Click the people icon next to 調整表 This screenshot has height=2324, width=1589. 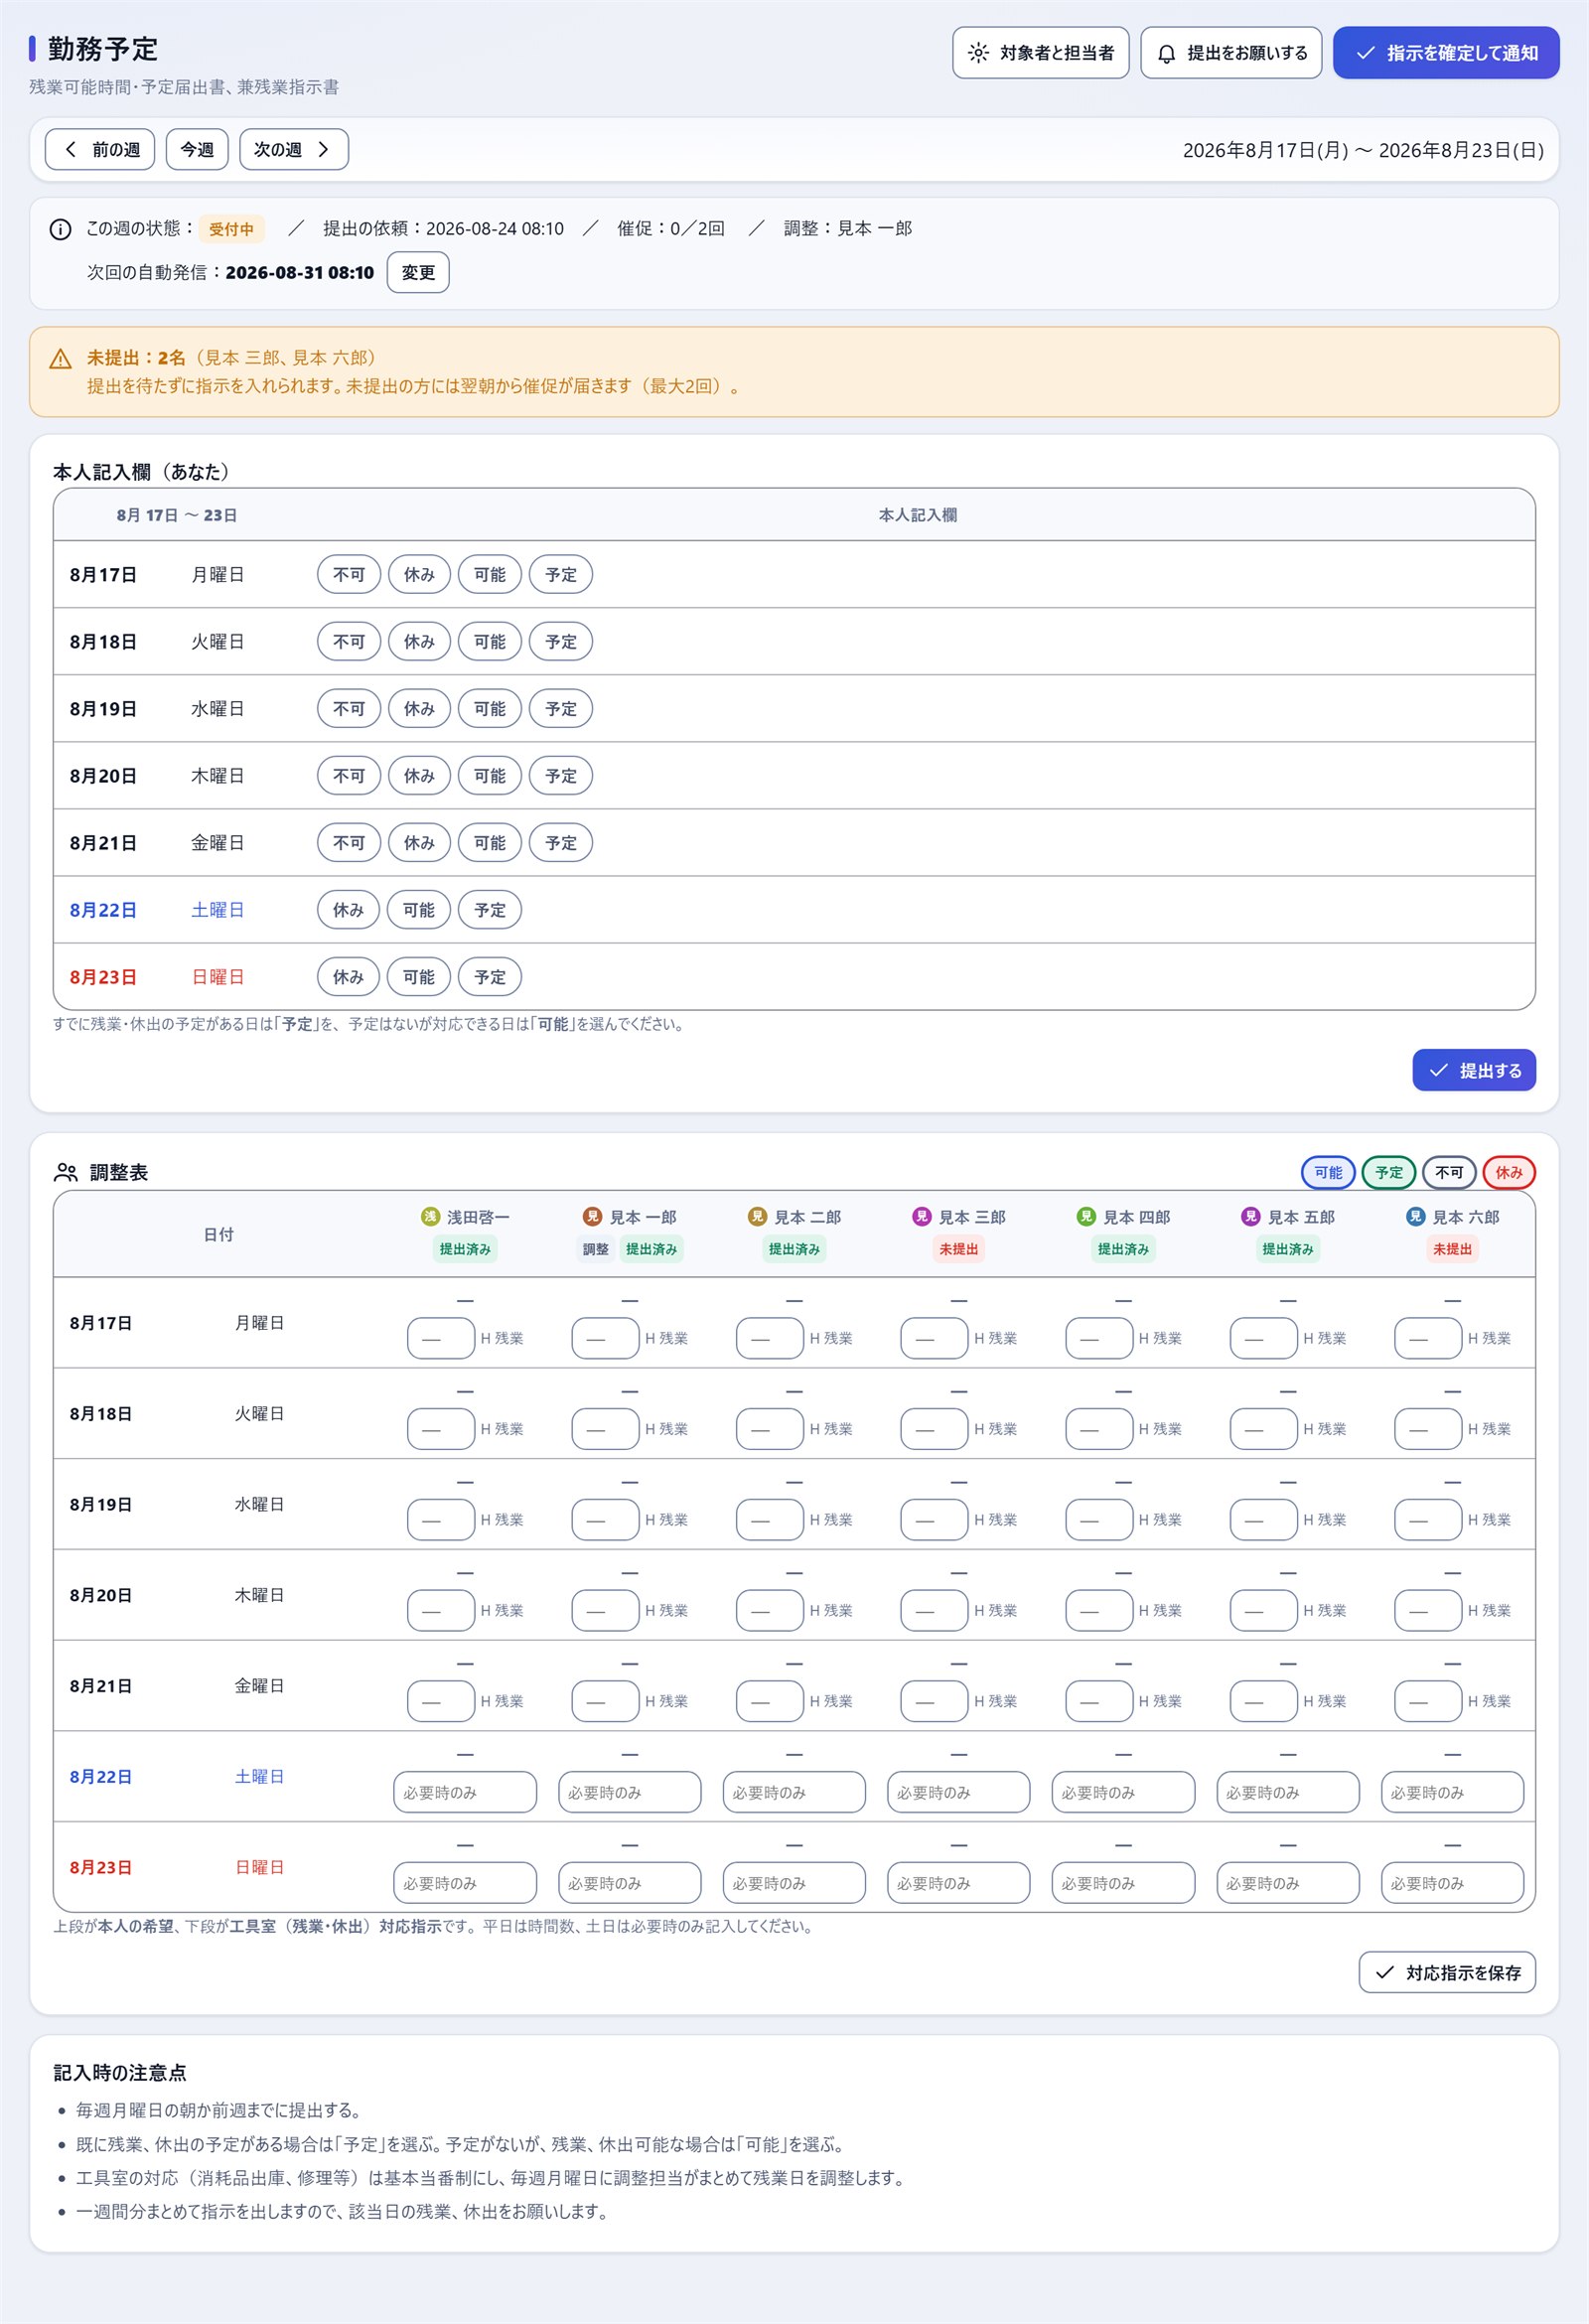tap(66, 1172)
